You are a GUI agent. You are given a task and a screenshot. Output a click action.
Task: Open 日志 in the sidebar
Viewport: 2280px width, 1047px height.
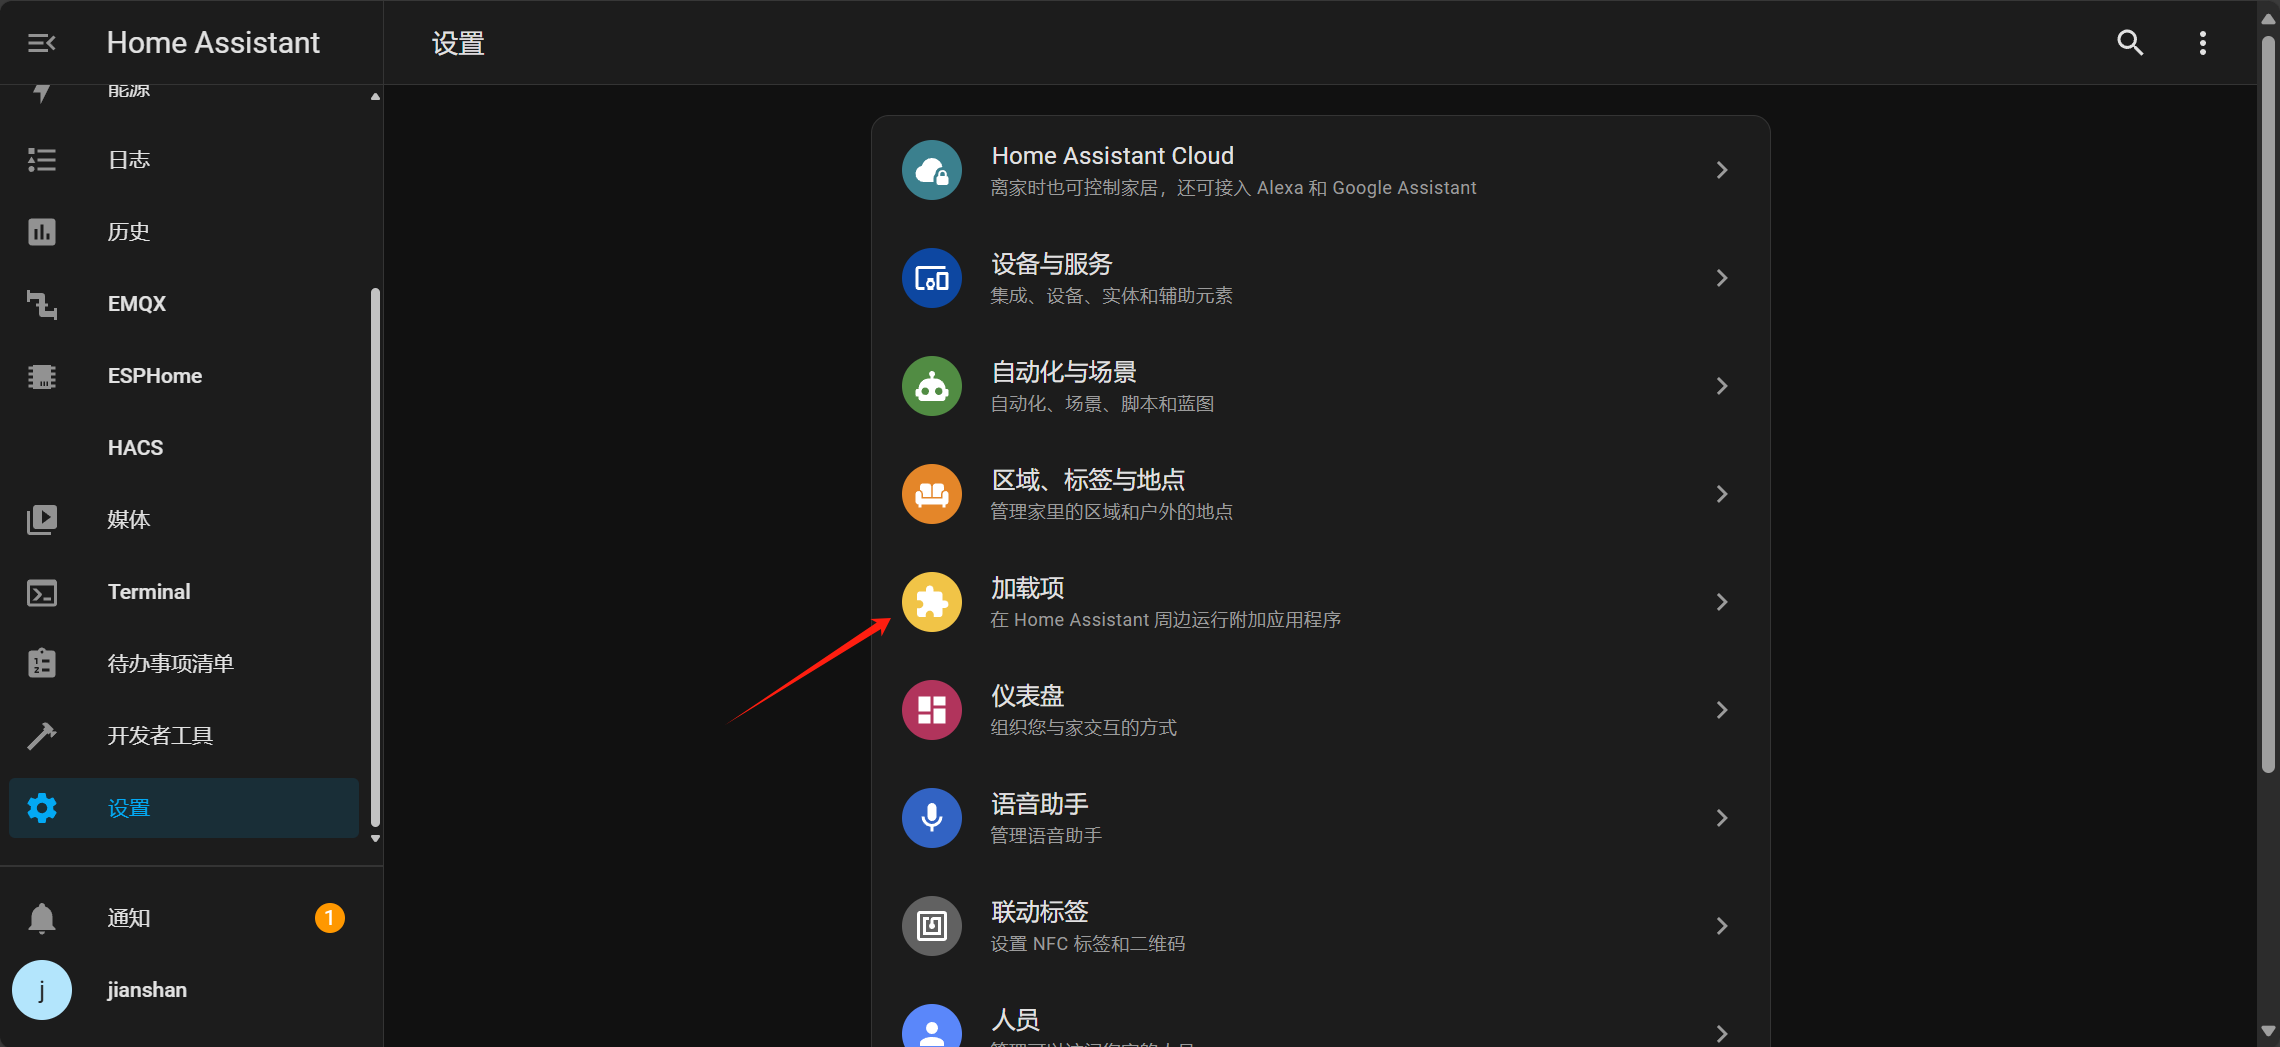[x=184, y=160]
